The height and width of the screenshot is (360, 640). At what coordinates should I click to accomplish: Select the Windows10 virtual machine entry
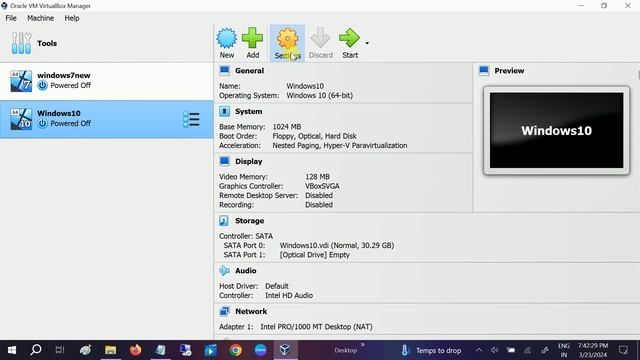tap(107, 119)
